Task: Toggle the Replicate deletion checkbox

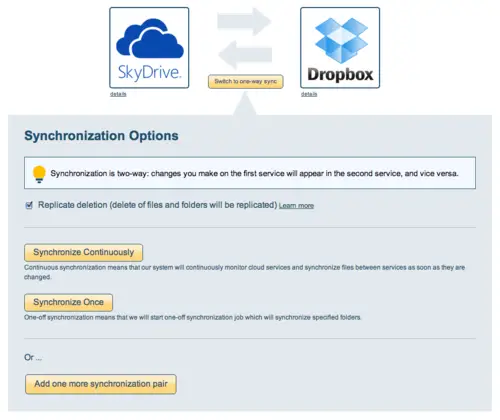Action: 29,205
